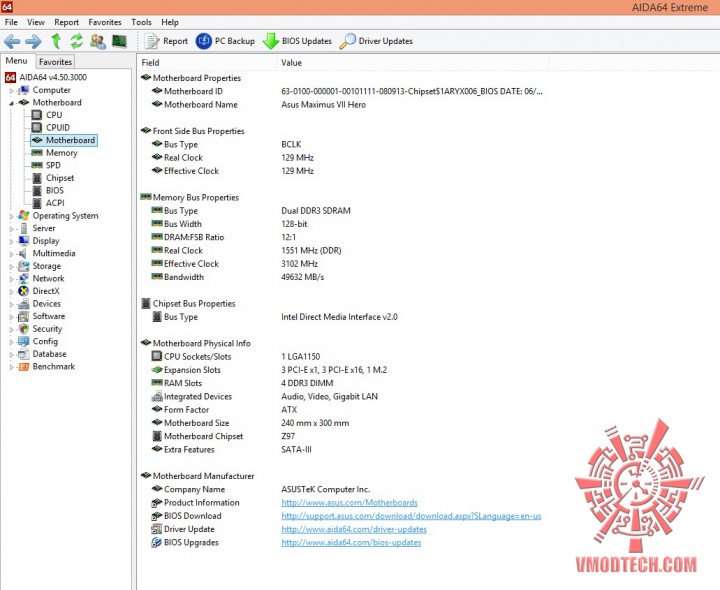The image size is (720, 590).
Task: Open Driver Updates in toolbar
Action: (376, 41)
